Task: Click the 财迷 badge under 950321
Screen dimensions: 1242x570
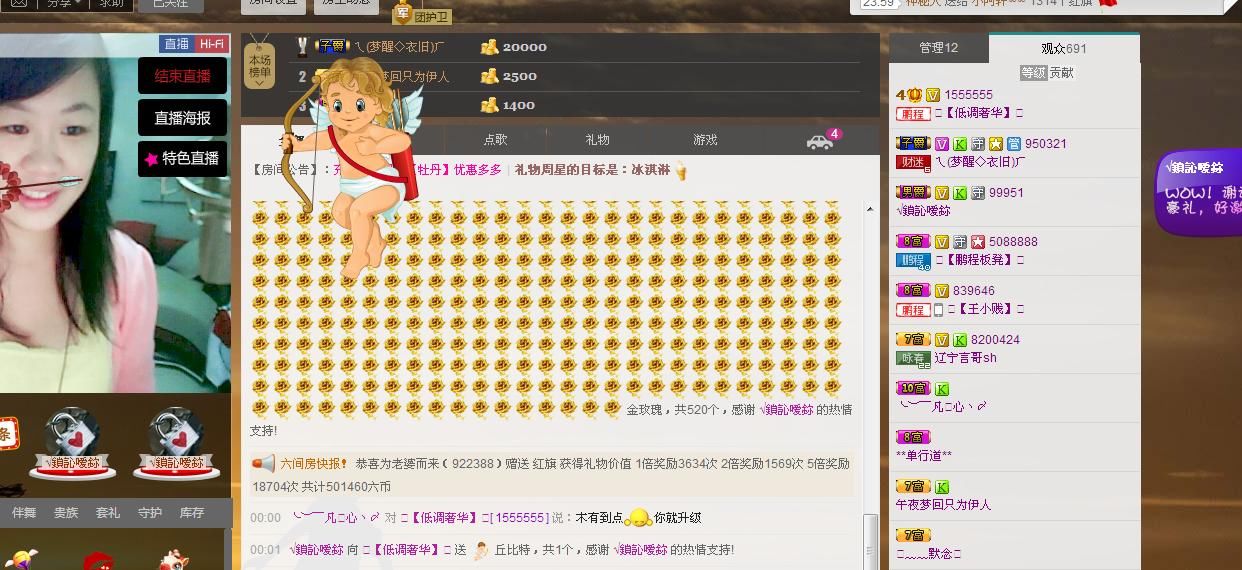Action: [x=913, y=162]
